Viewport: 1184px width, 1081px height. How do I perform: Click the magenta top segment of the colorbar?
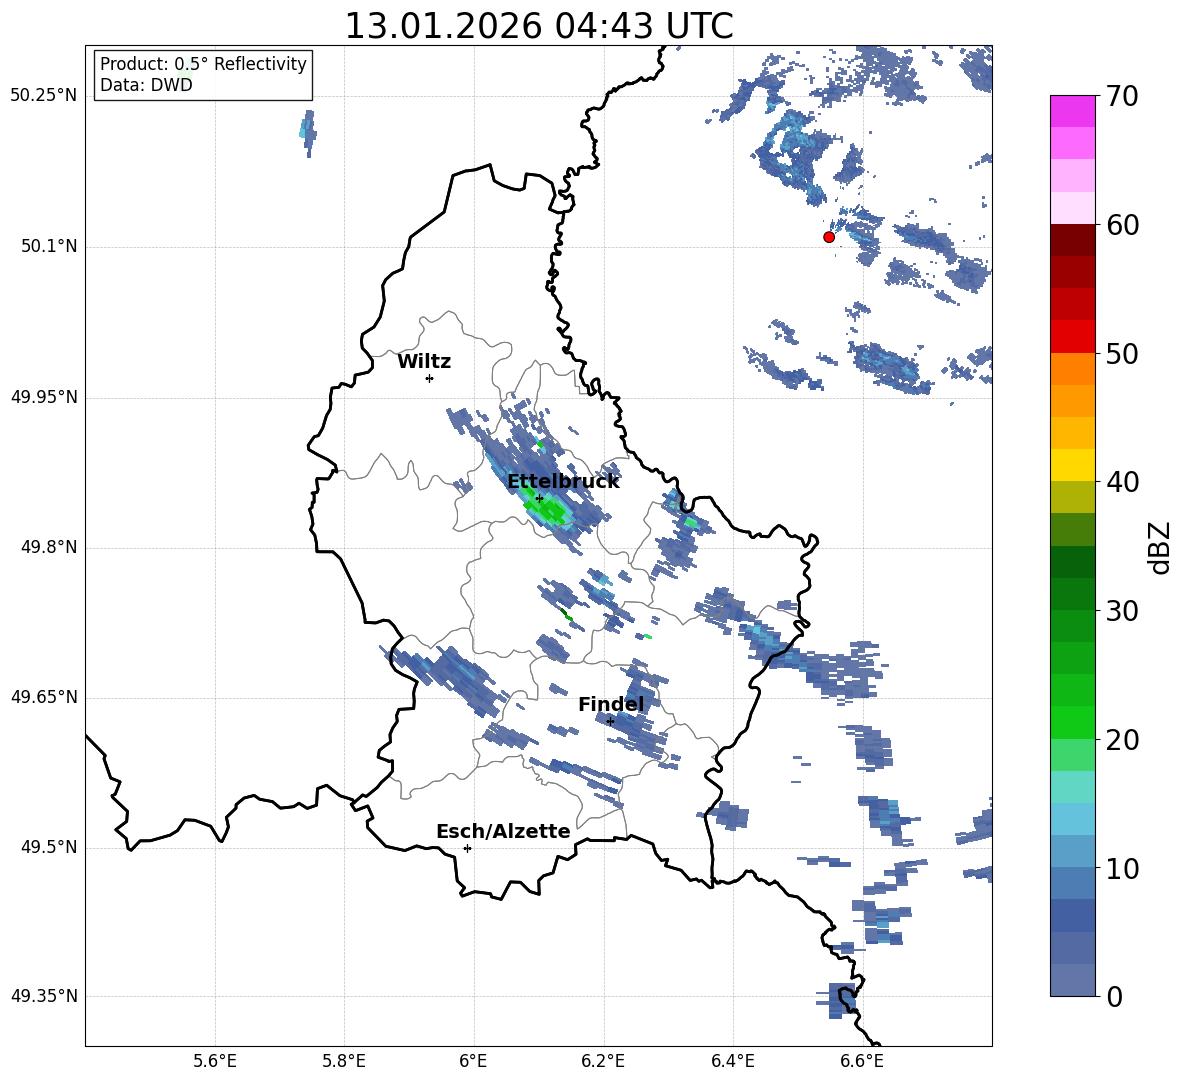(x=1072, y=112)
